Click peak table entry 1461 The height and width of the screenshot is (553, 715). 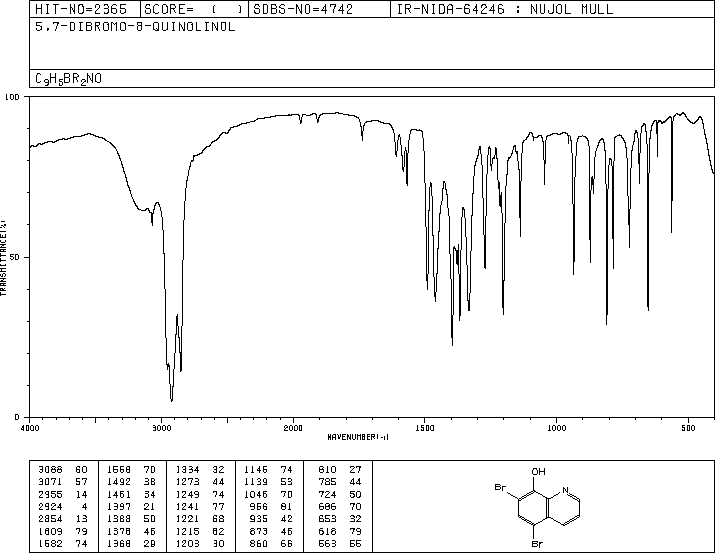[131, 494]
